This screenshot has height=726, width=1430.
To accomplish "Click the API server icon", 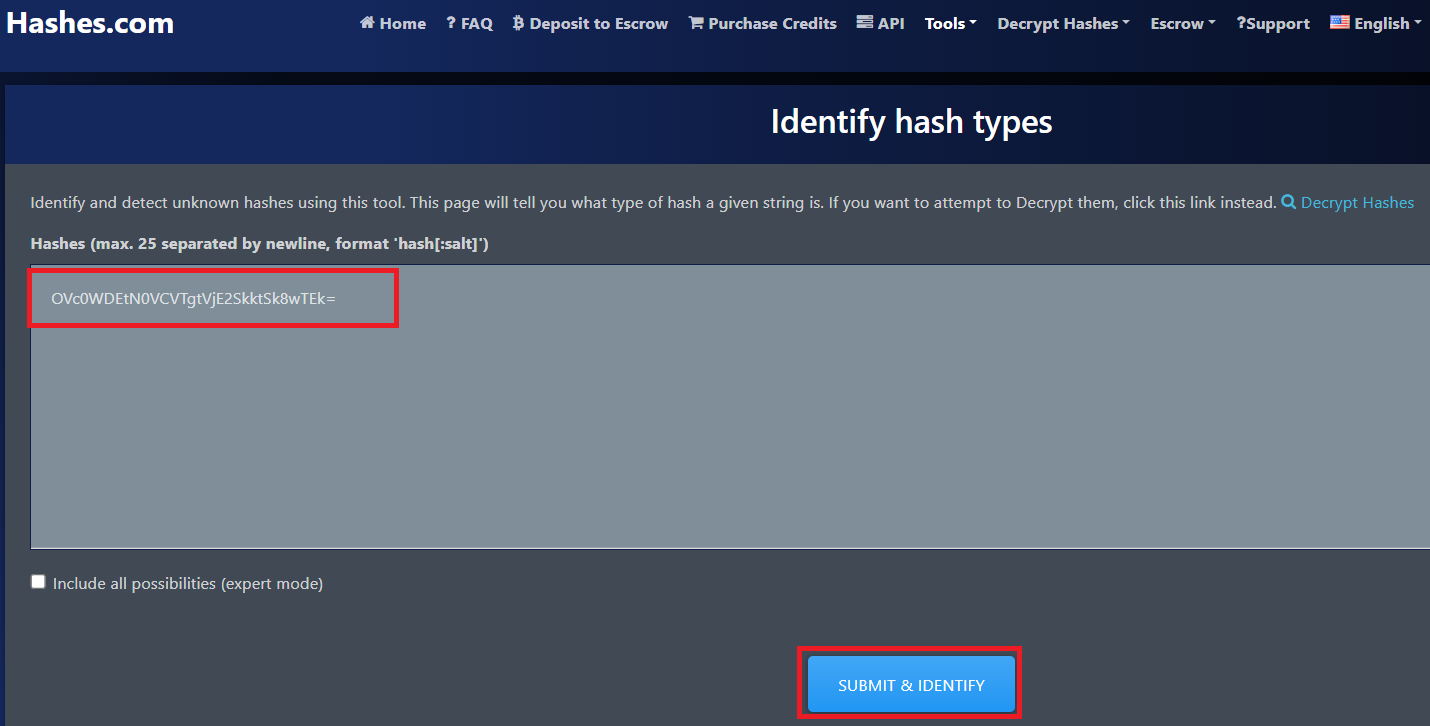I will pyautogui.click(x=865, y=23).
